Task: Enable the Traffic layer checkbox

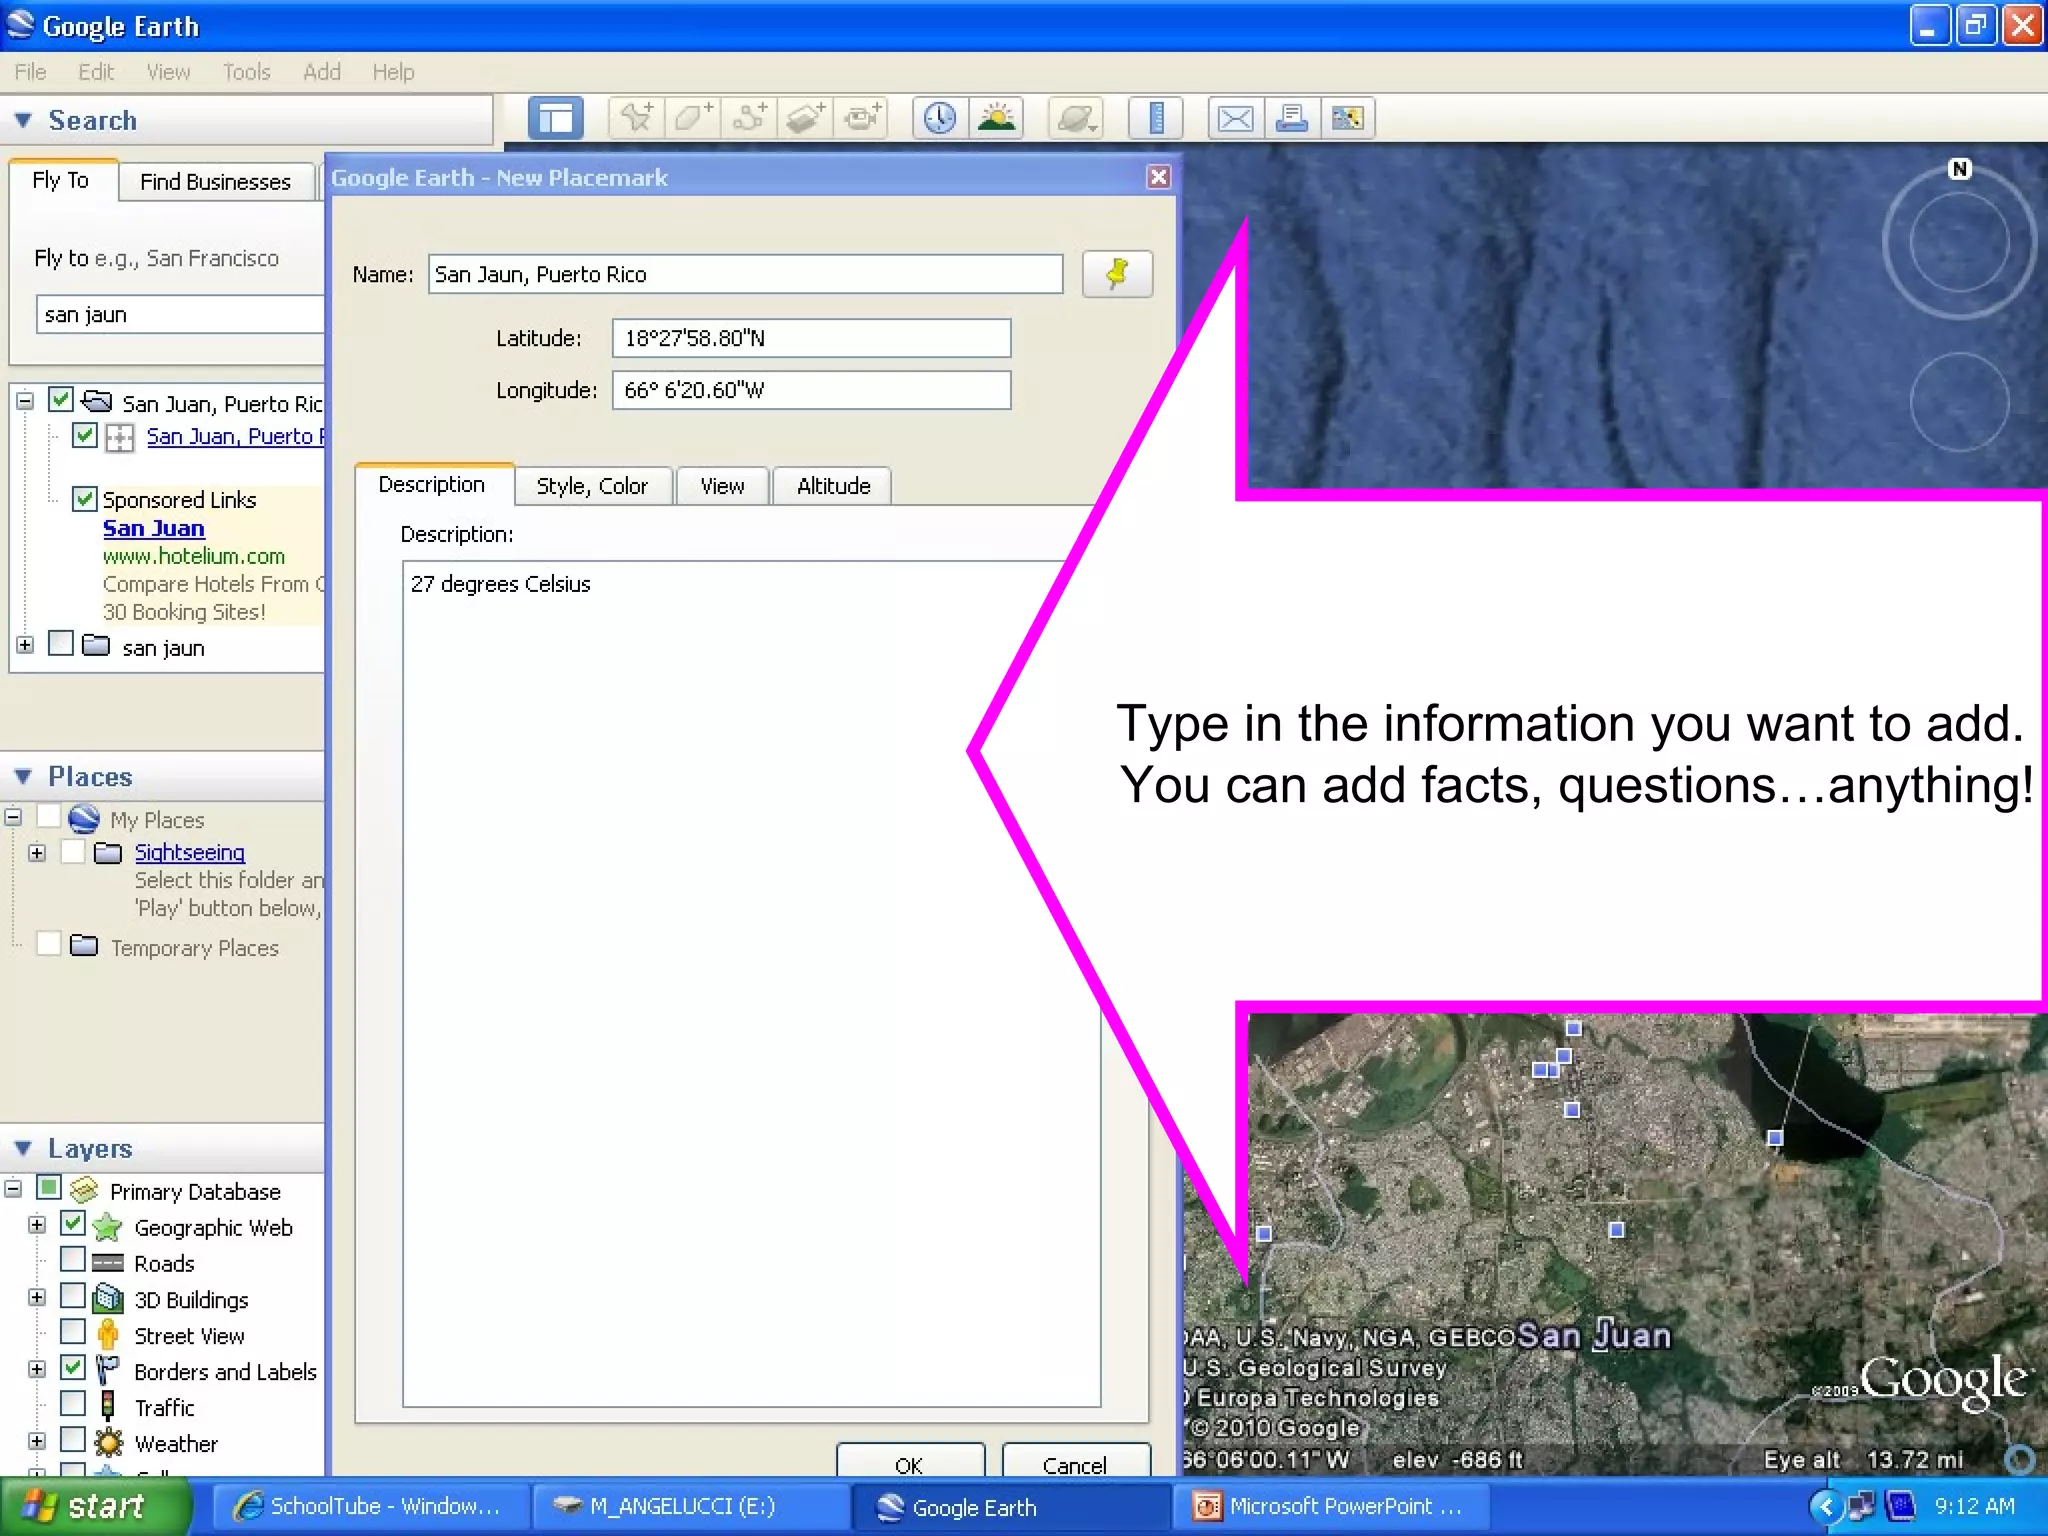Action: point(73,1404)
